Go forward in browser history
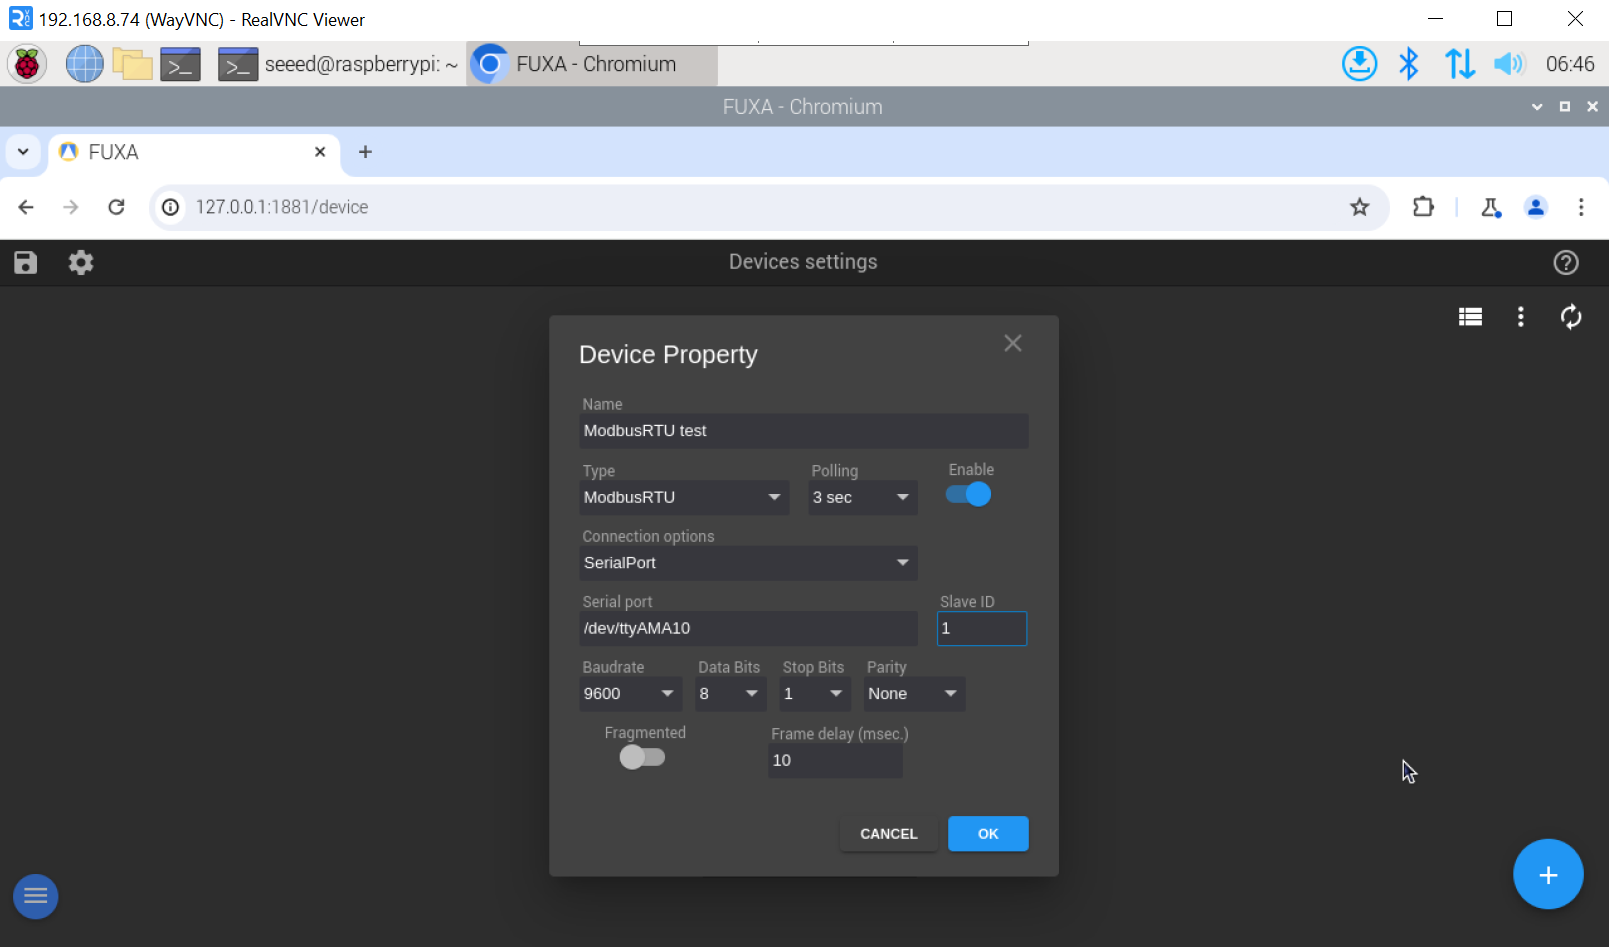The height and width of the screenshot is (947, 1609). (x=71, y=207)
